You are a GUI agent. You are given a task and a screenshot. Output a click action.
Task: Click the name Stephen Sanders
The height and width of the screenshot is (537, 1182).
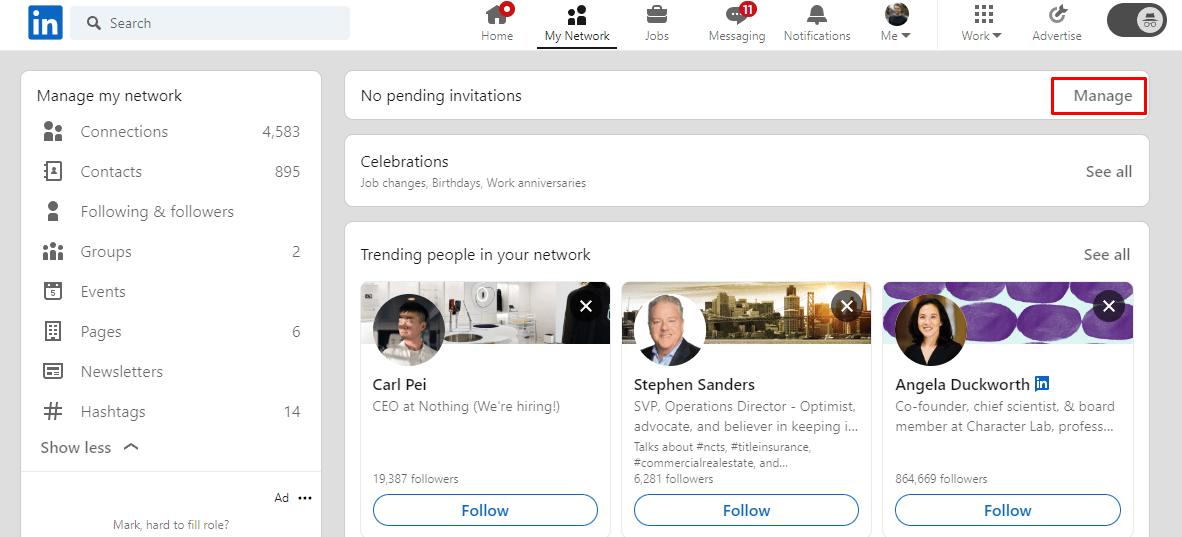(694, 385)
